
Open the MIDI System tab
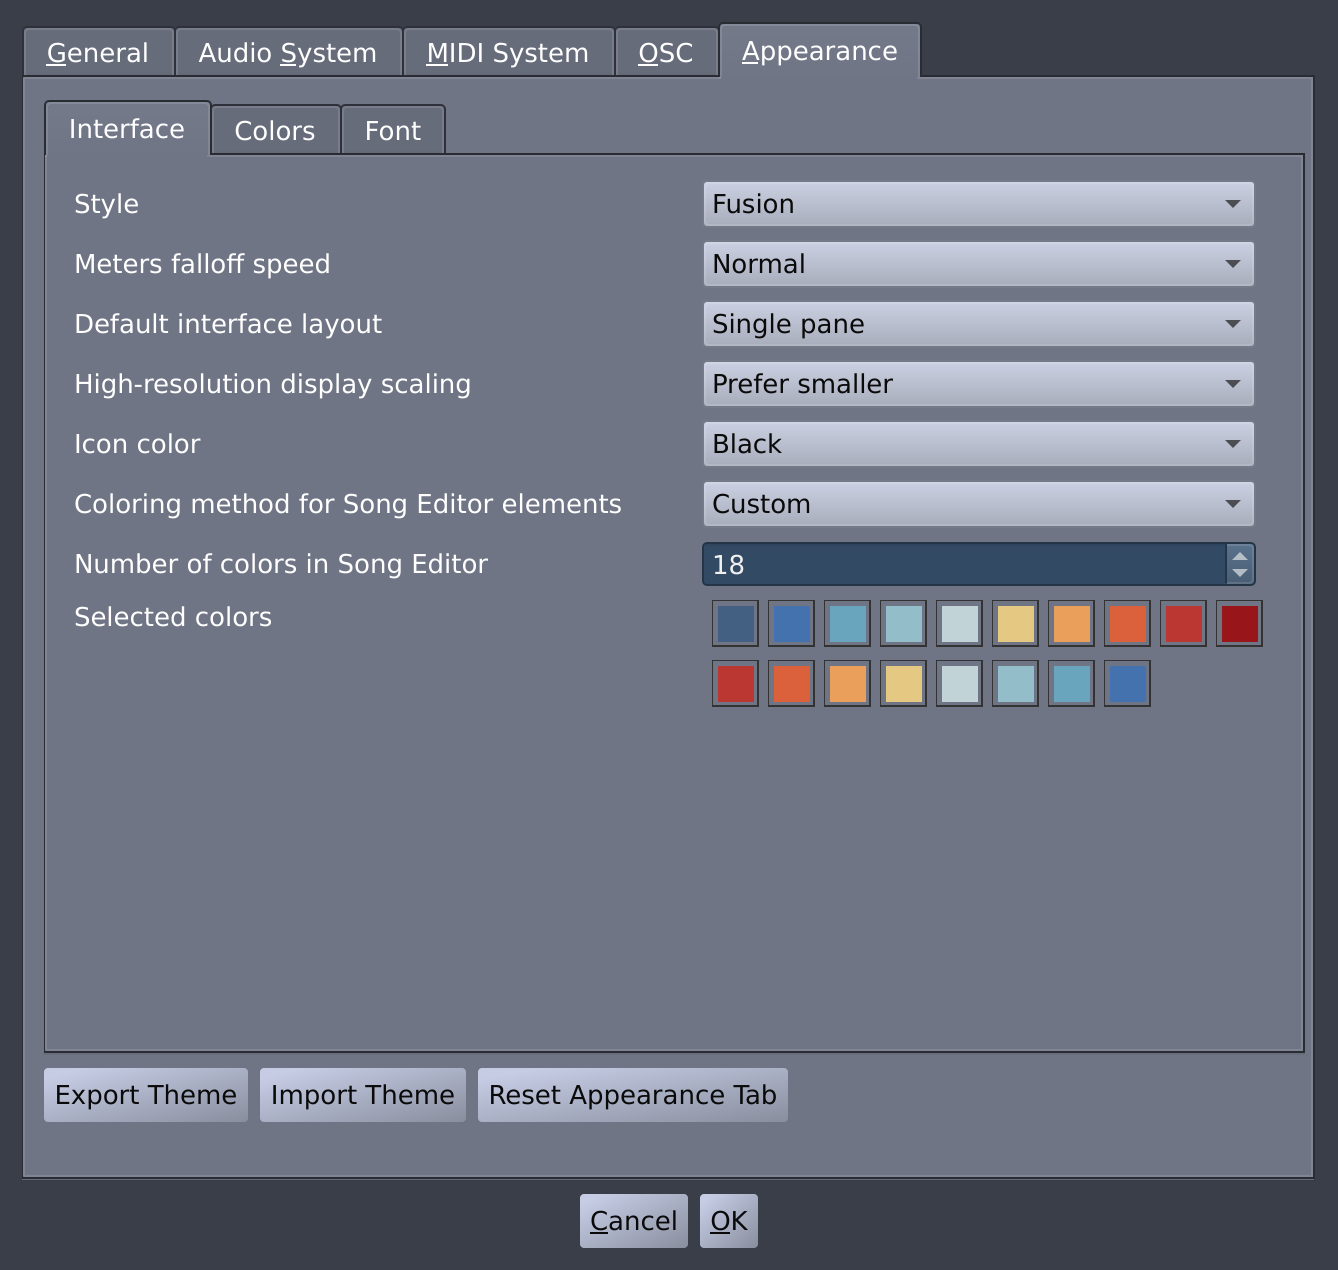tap(507, 52)
